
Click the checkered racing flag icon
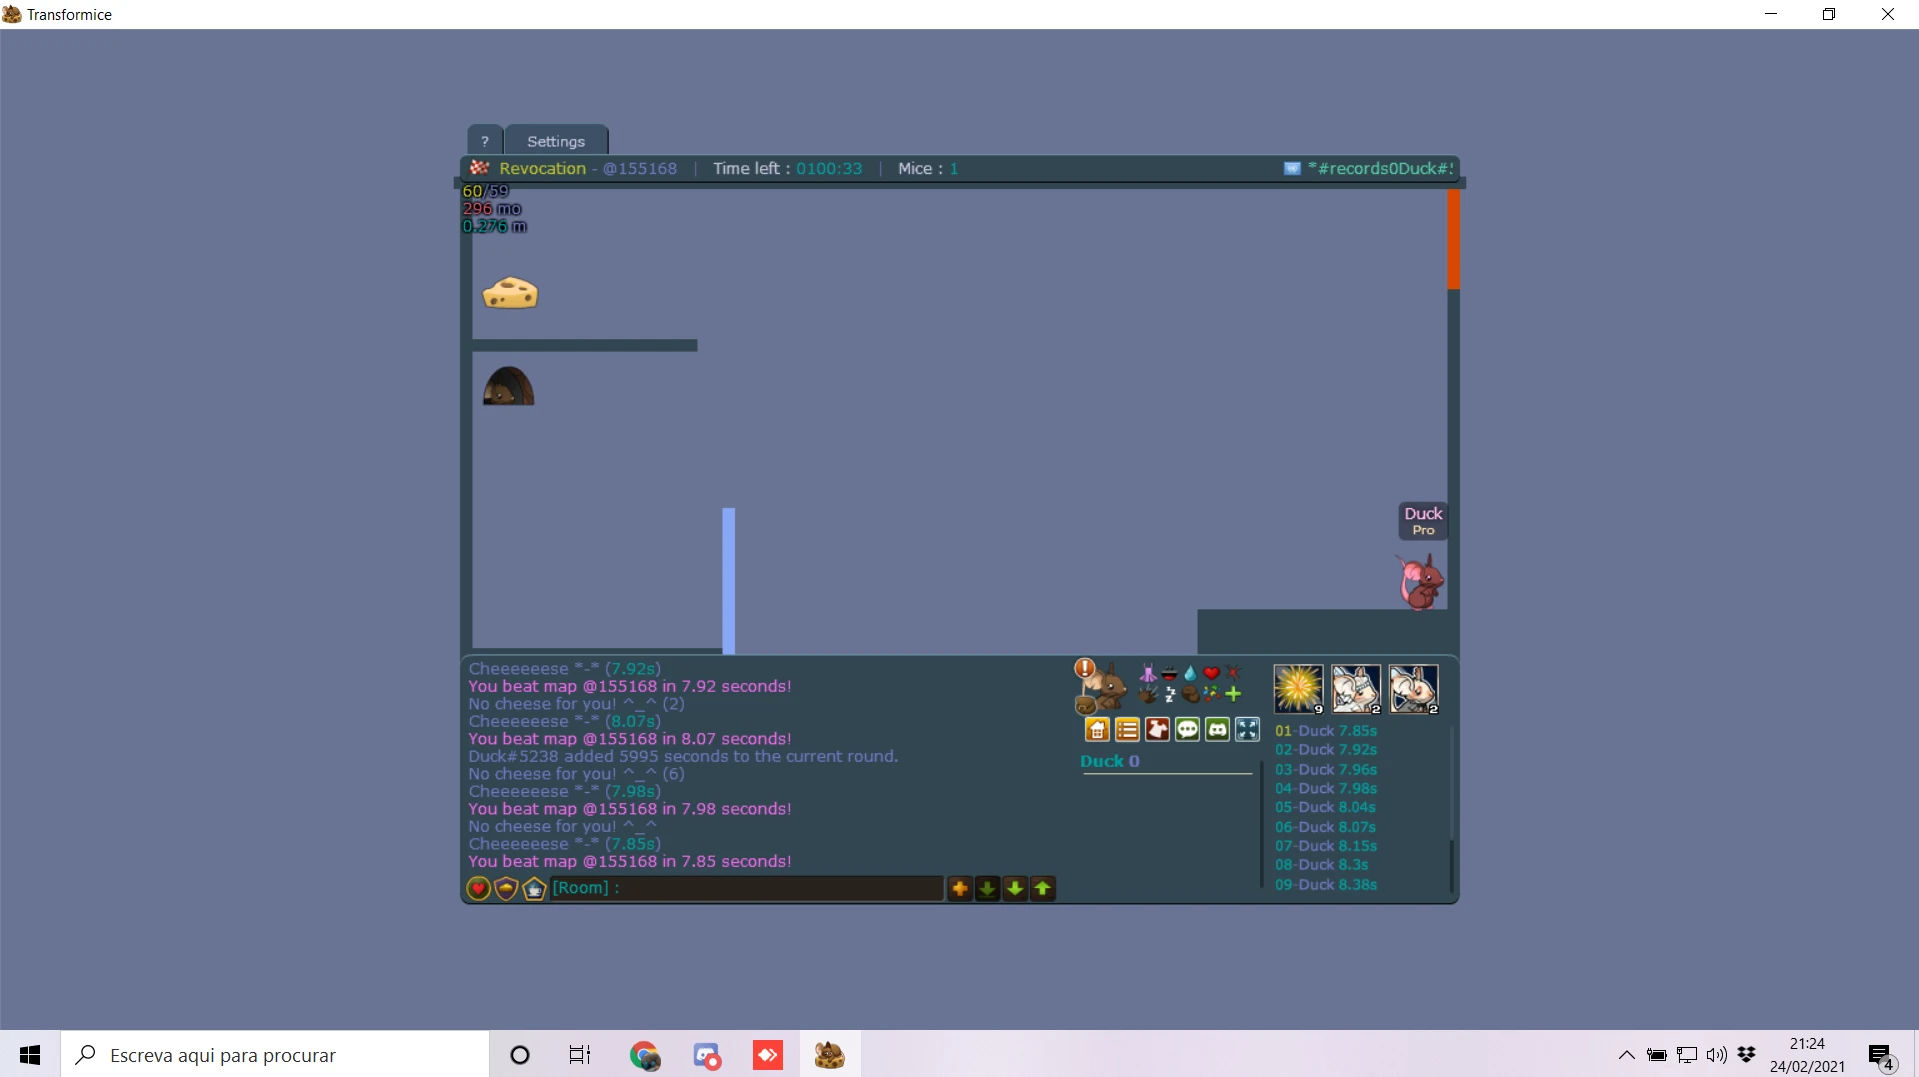[480, 168]
